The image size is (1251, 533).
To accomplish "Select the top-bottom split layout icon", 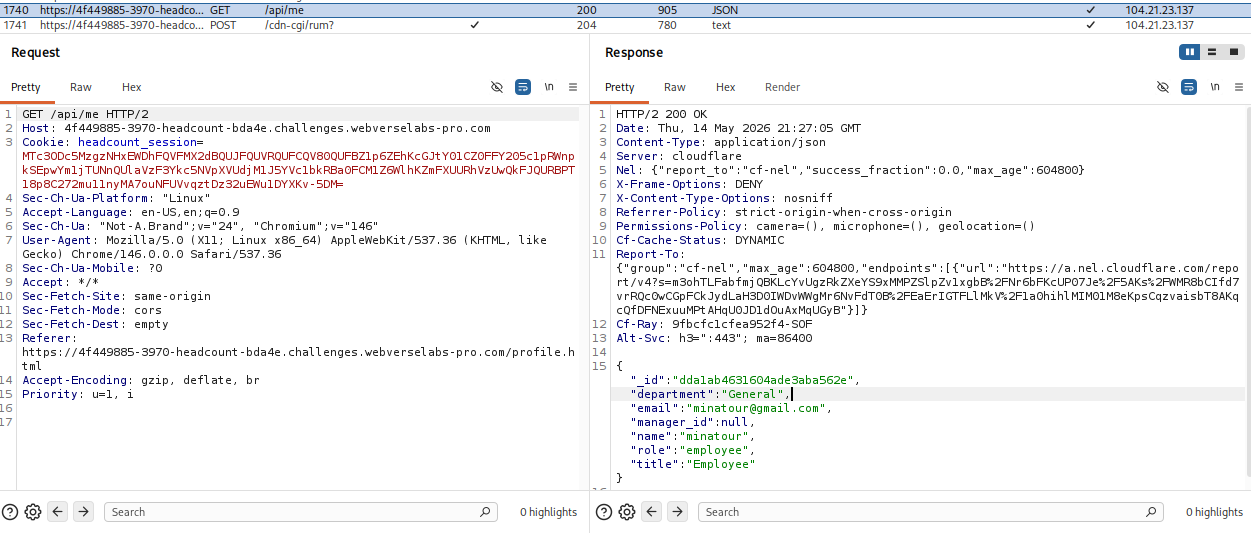I will point(1211,52).
